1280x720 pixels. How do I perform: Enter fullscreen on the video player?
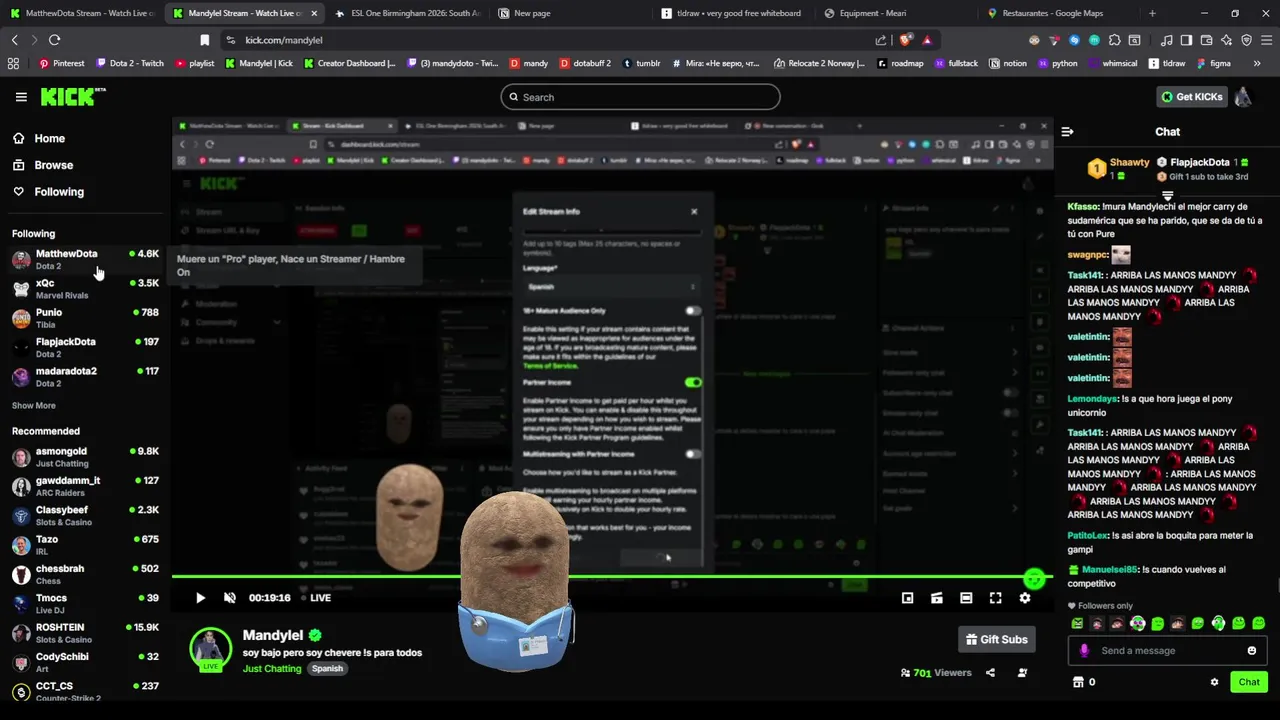coord(995,598)
